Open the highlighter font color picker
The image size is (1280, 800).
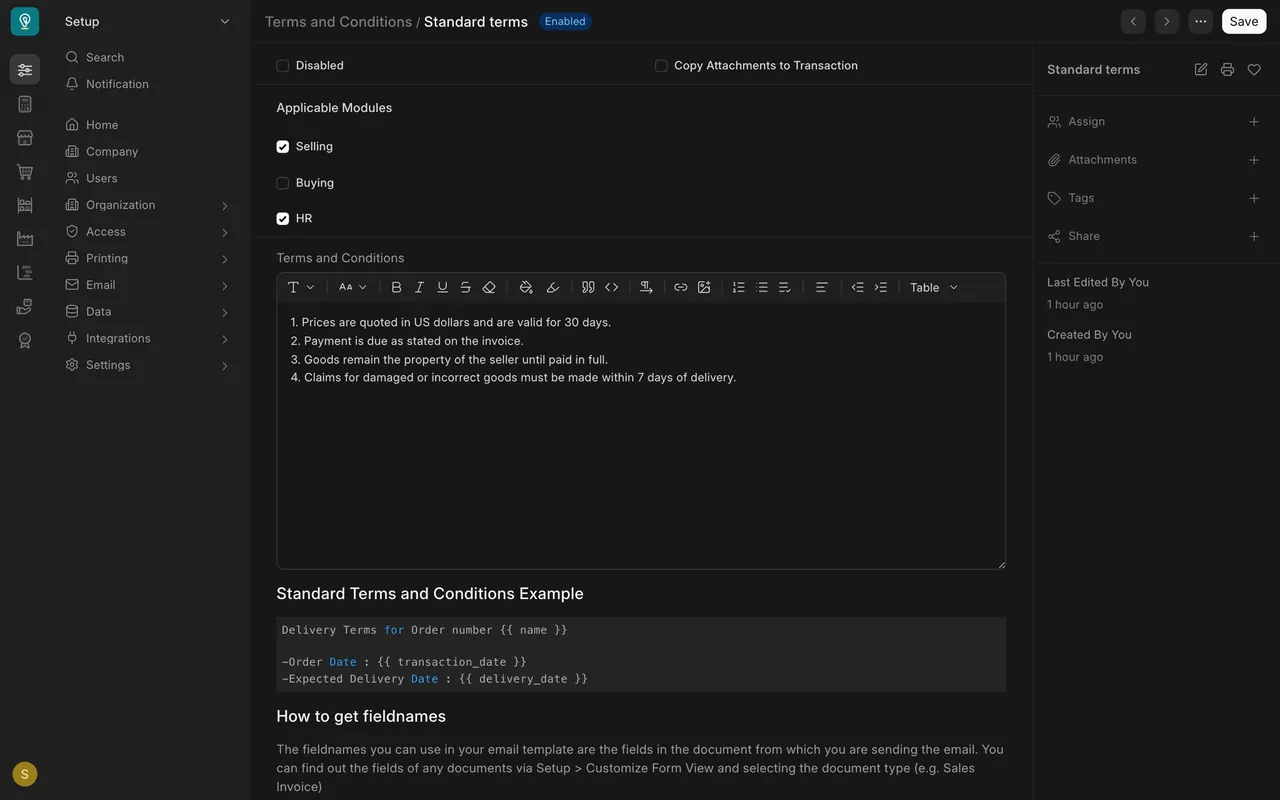pos(552,287)
